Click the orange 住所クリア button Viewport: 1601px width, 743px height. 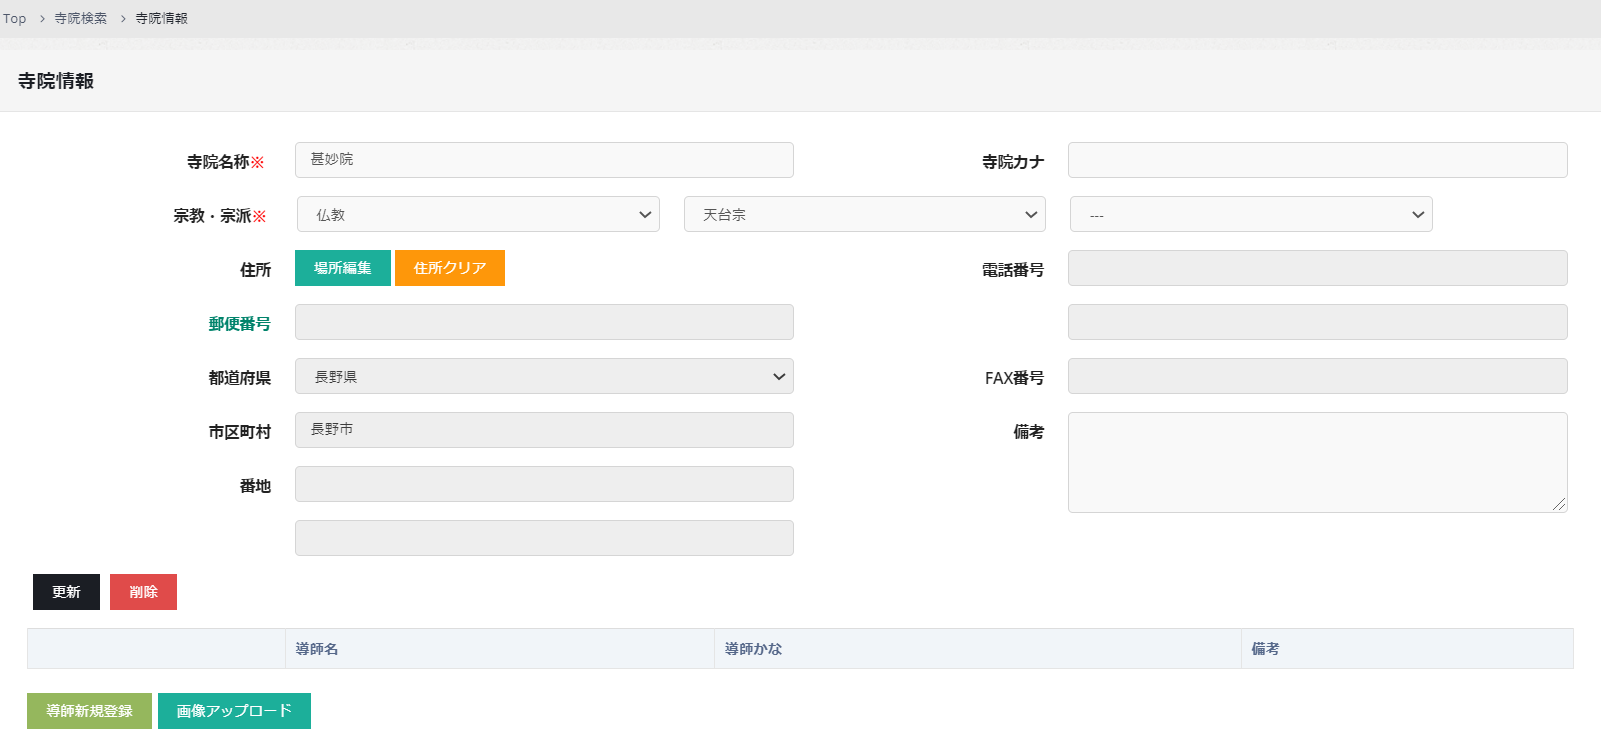pos(449,268)
